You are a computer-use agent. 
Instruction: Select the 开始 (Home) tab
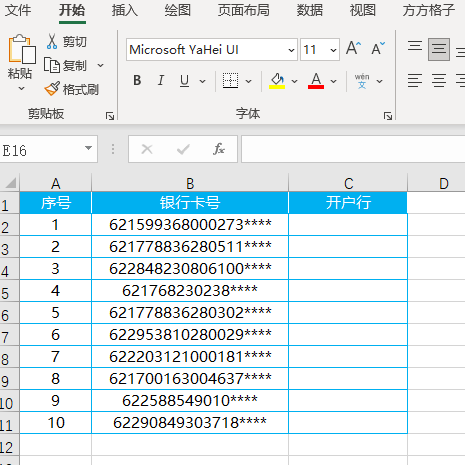tap(72, 10)
